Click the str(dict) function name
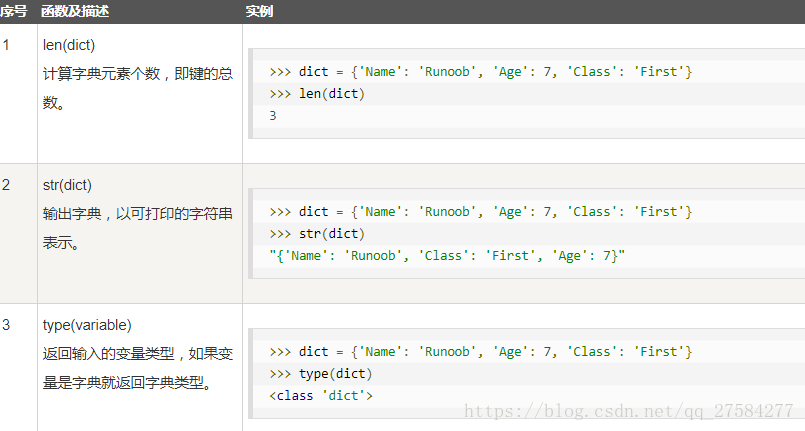This screenshot has height=431, width=805. pyautogui.click(x=67, y=185)
